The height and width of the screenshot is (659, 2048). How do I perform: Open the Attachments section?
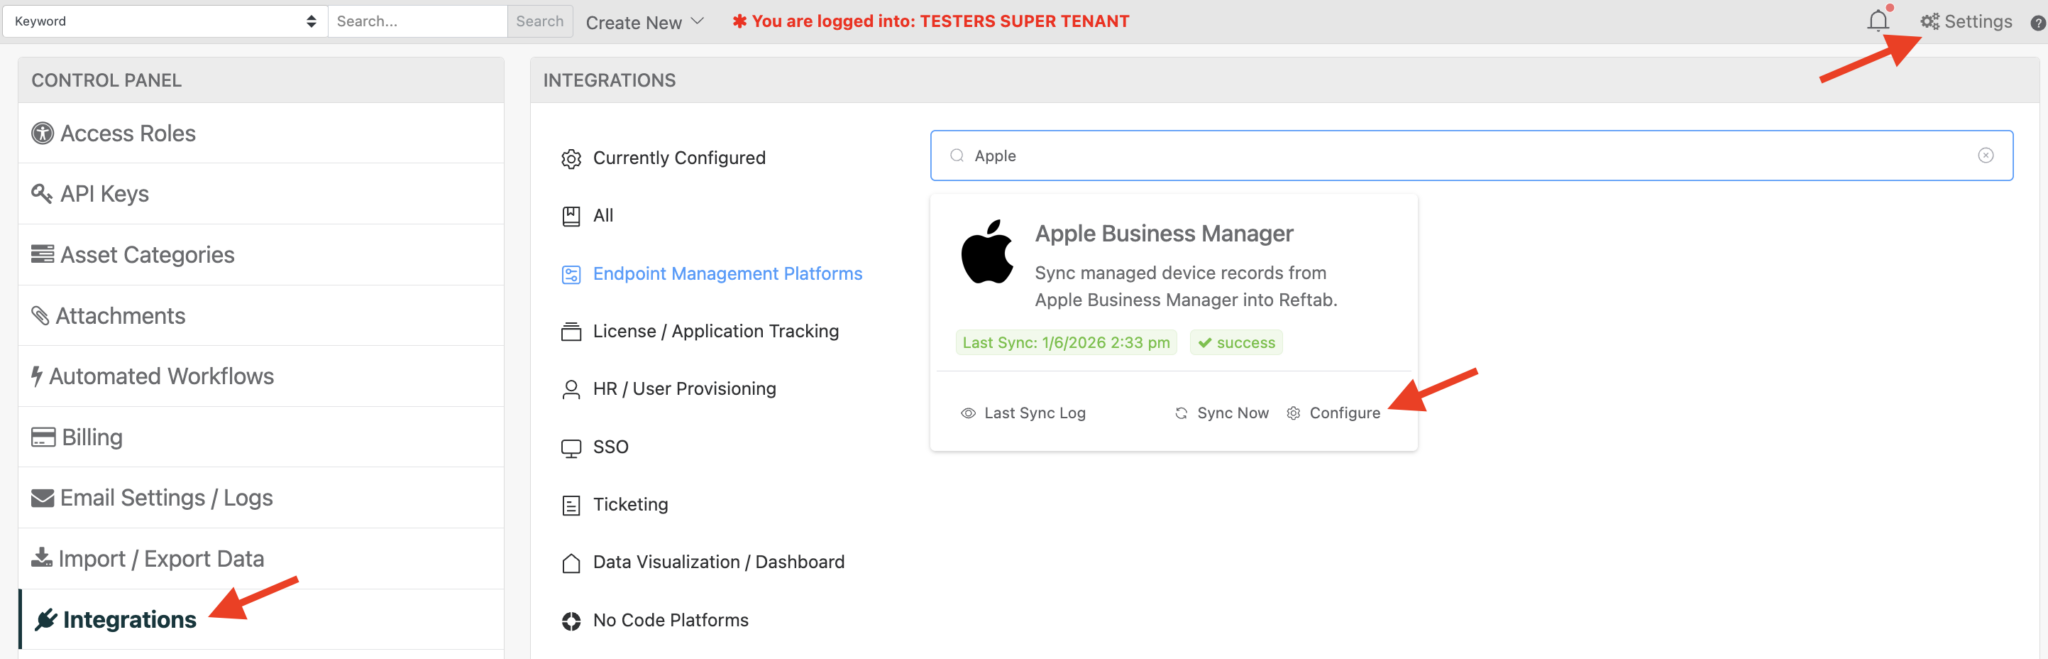(x=261, y=315)
